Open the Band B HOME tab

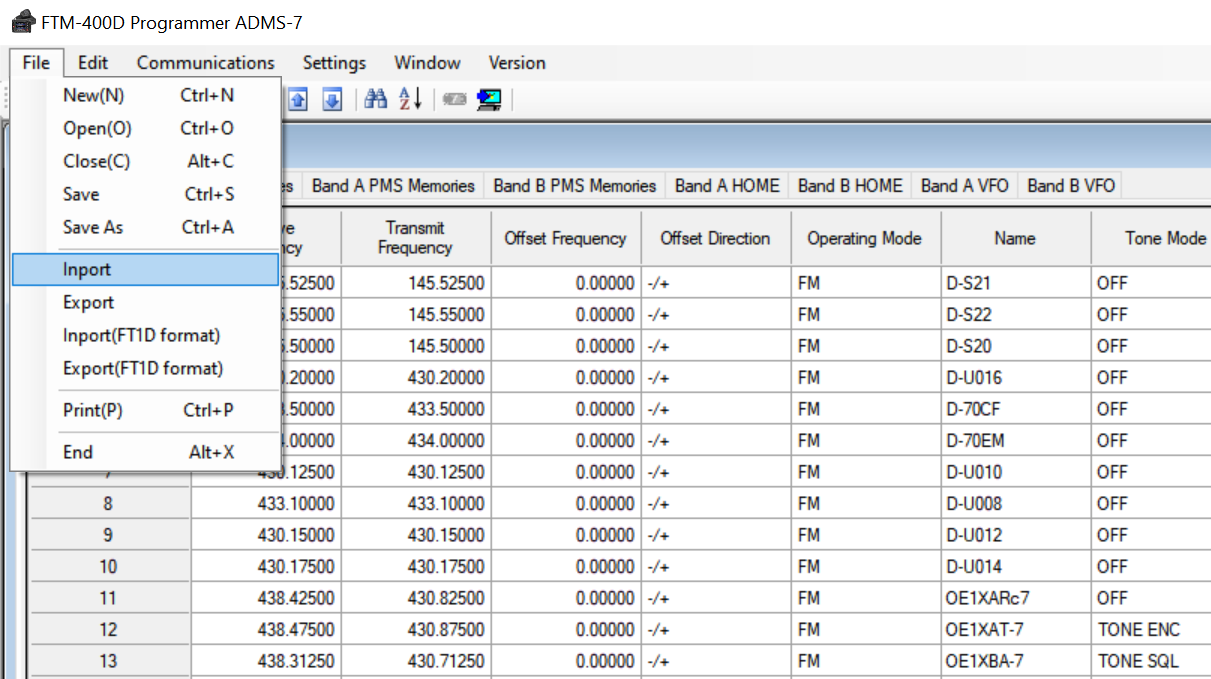850,185
